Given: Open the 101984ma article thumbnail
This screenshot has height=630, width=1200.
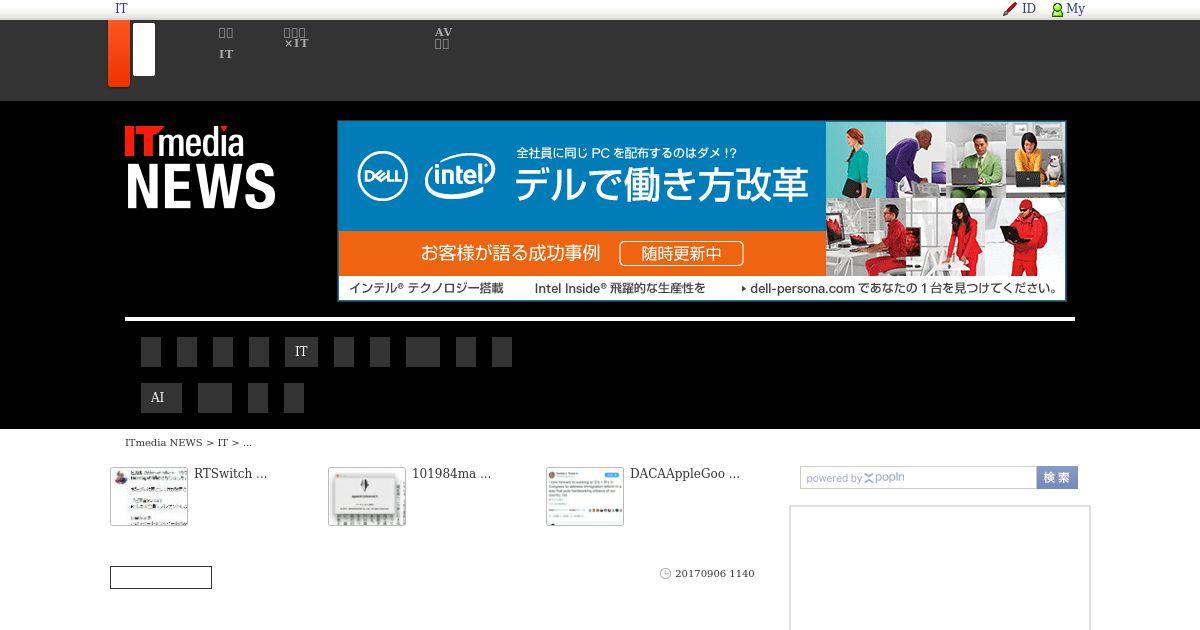Looking at the screenshot, I should (367, 496).
